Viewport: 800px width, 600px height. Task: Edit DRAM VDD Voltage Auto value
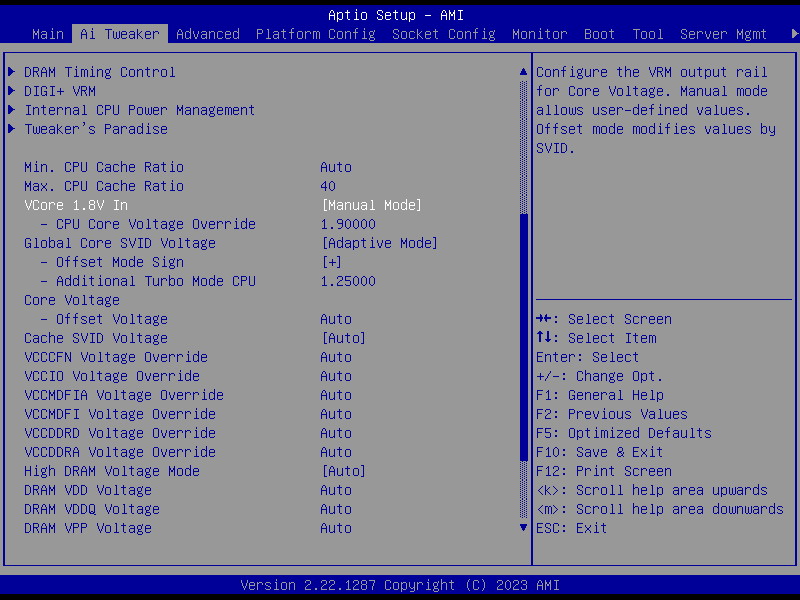(336, 490)
